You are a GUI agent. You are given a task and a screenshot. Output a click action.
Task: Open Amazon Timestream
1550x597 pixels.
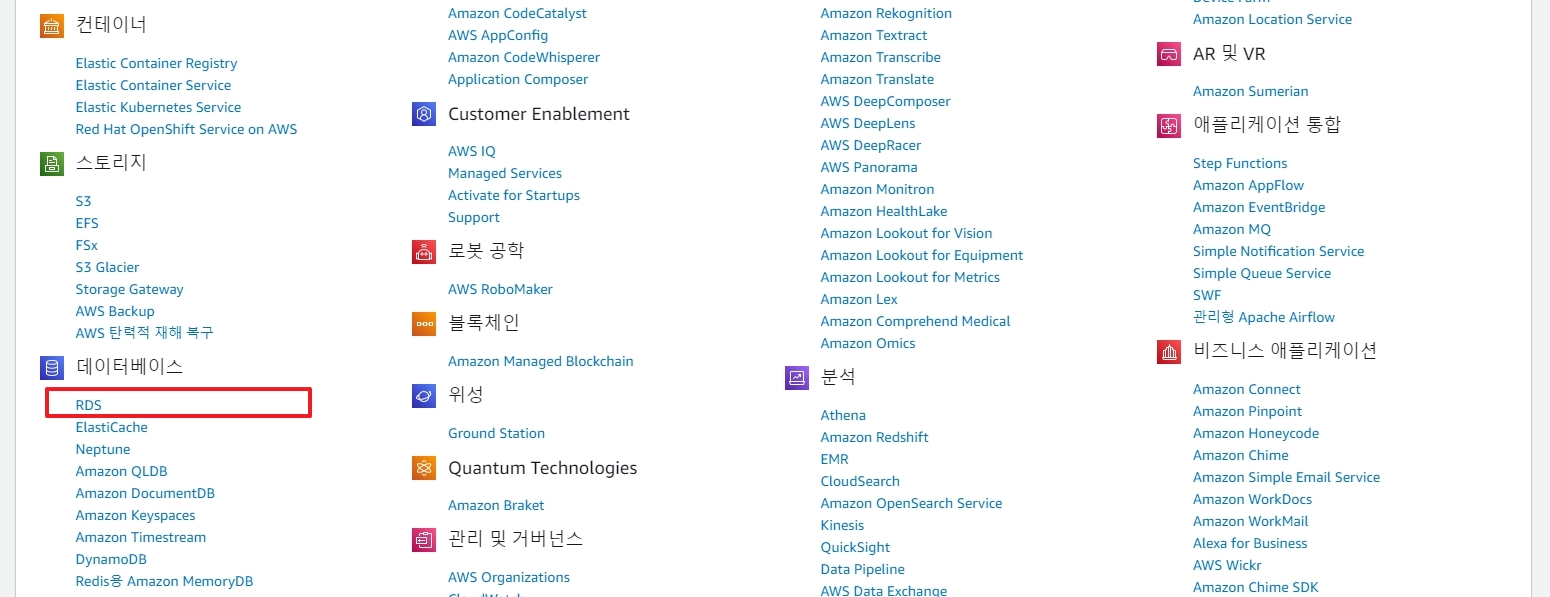tap(141, 537)
